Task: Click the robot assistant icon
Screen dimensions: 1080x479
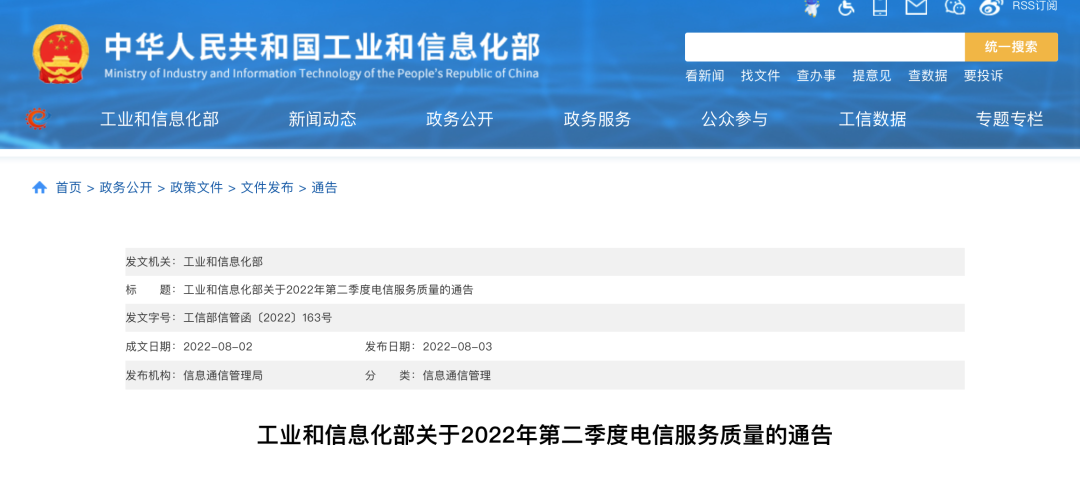Action: (813, 7)
